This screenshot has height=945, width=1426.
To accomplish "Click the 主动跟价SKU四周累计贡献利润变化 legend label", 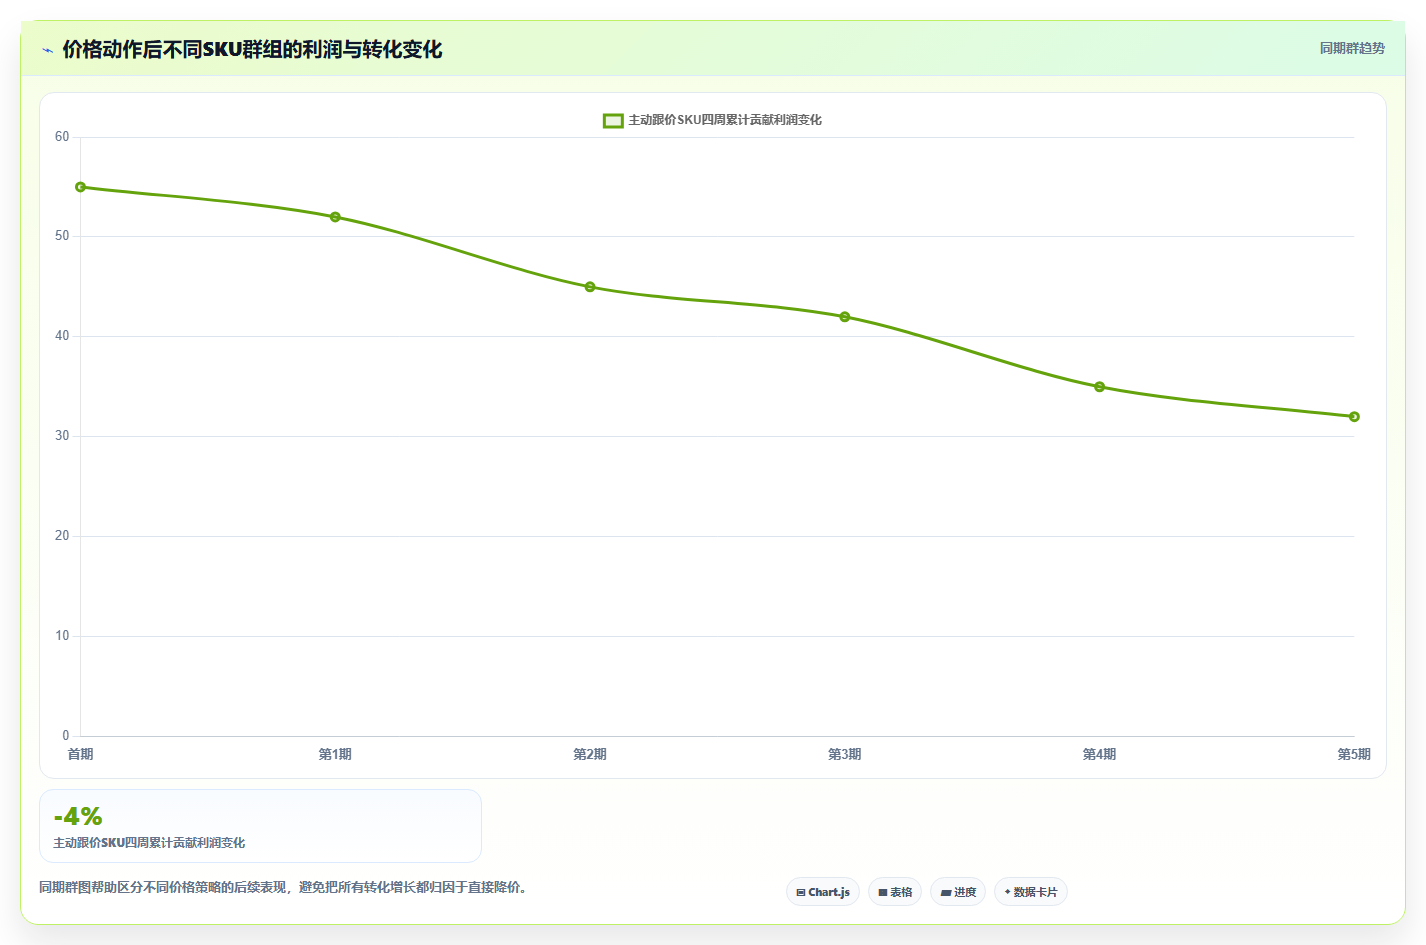I will [x=725, y=120].
